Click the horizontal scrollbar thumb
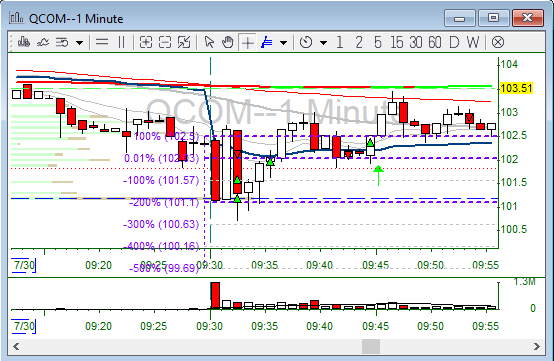 click(x=371, y=347)
